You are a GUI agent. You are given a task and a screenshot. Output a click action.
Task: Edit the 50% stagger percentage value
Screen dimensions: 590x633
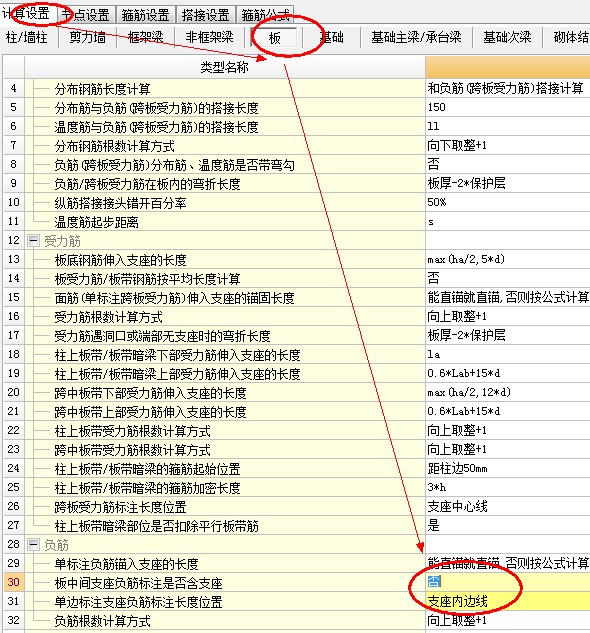508,203
